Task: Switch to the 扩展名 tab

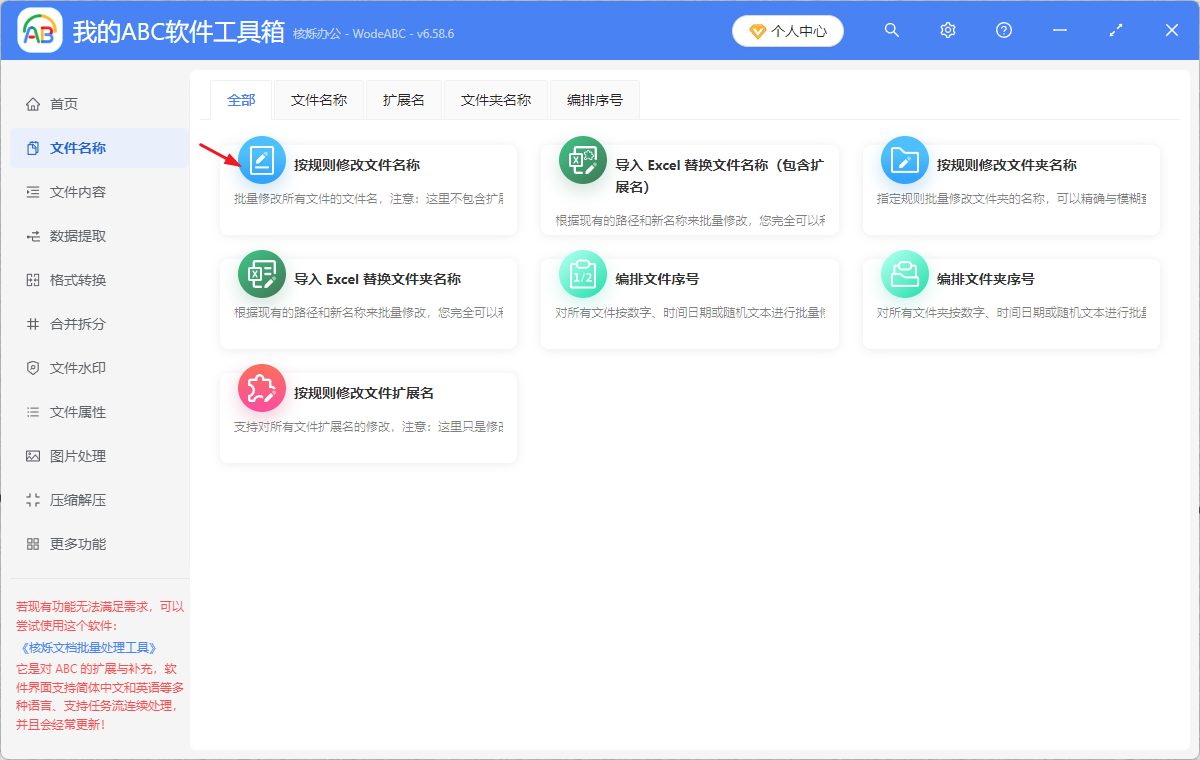Action: [403, 100]
